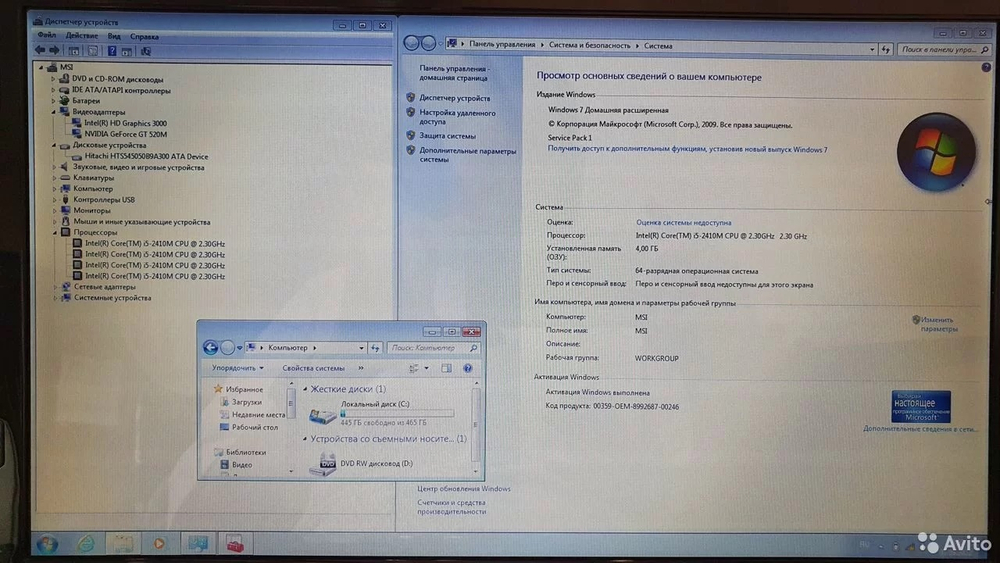Open Настройка удаленного доступа link
This screenshot has height=563, width=1000.
[457, 117]
